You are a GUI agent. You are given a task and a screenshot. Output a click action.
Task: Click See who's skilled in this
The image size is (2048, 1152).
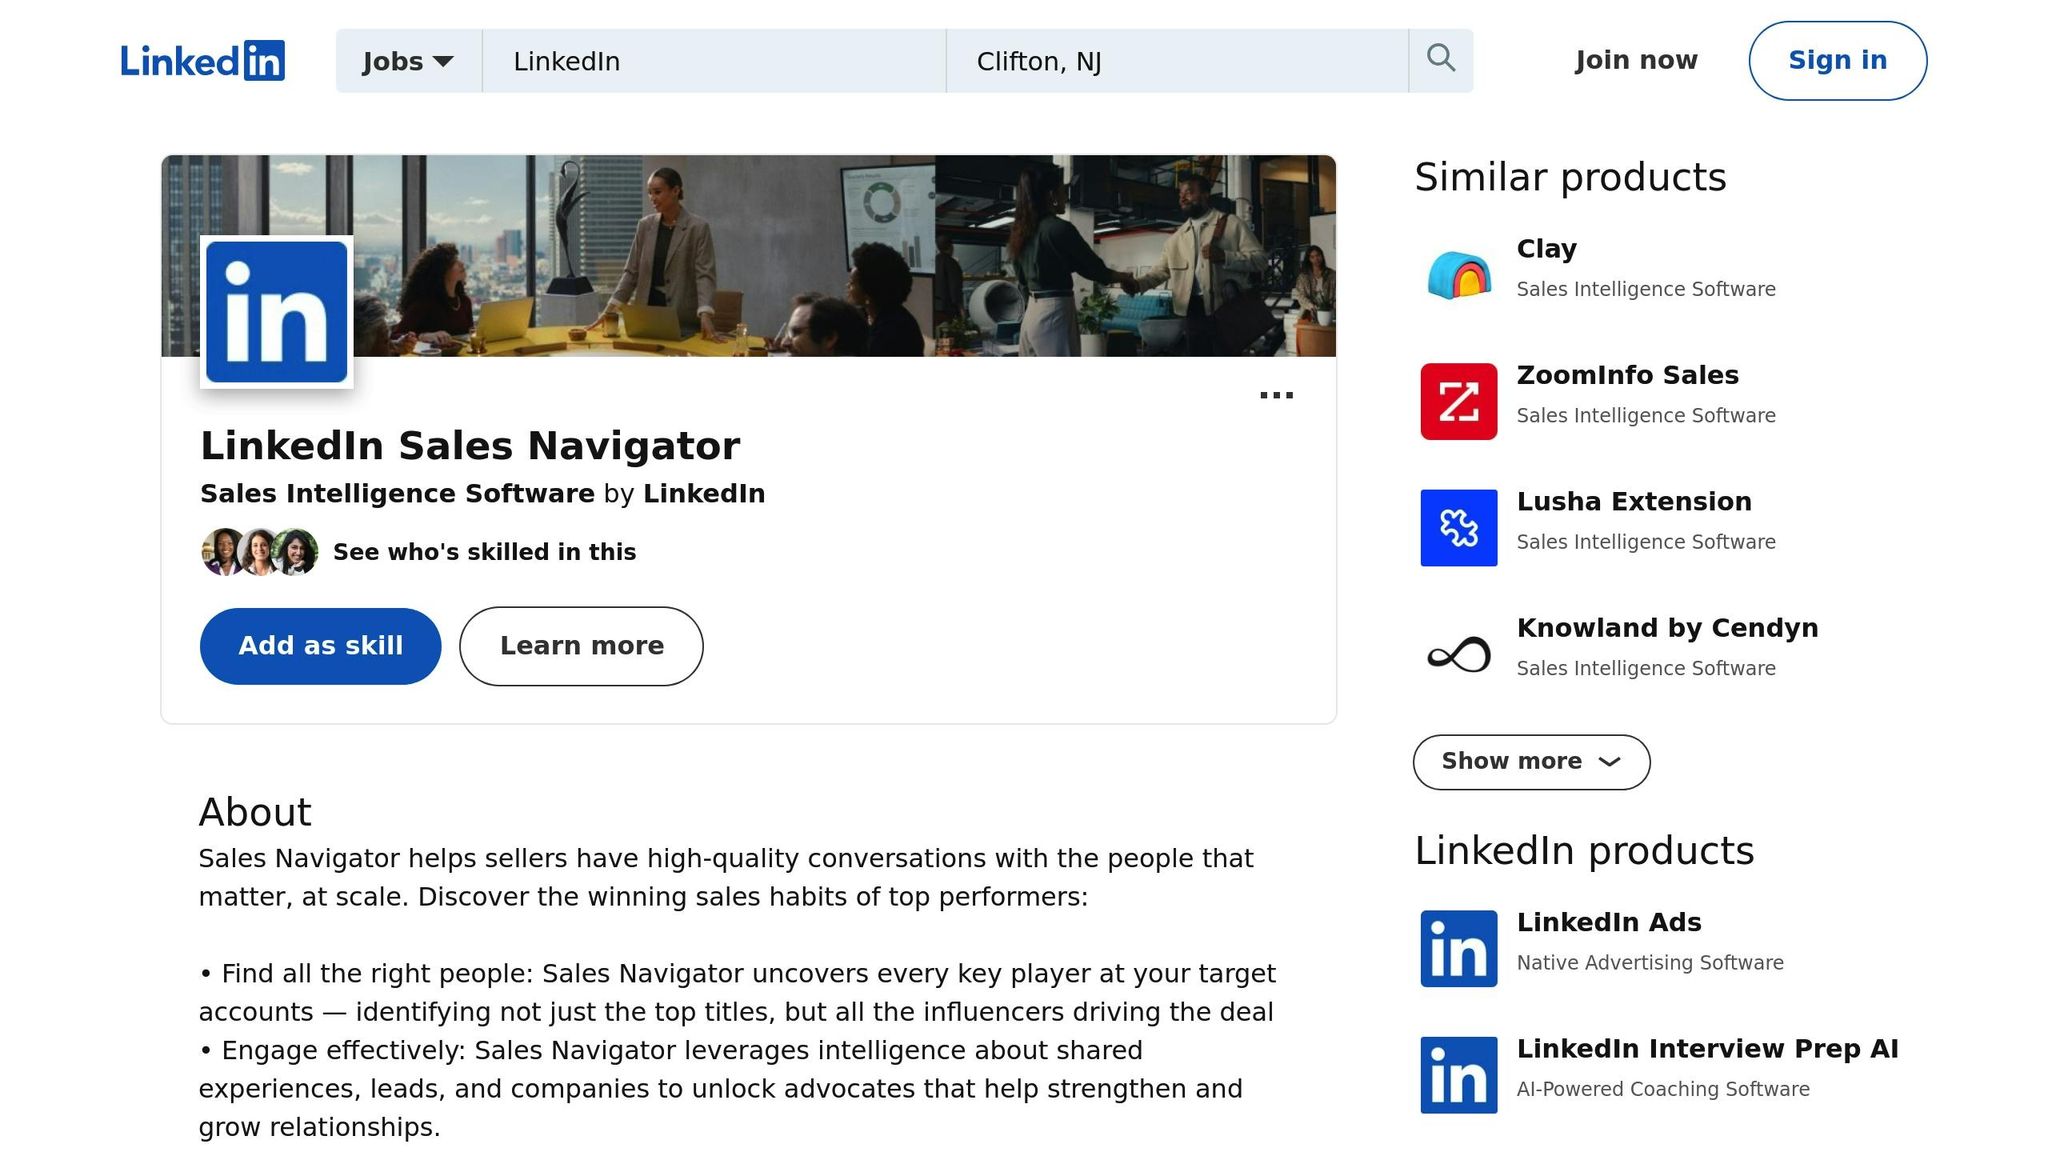484,551
